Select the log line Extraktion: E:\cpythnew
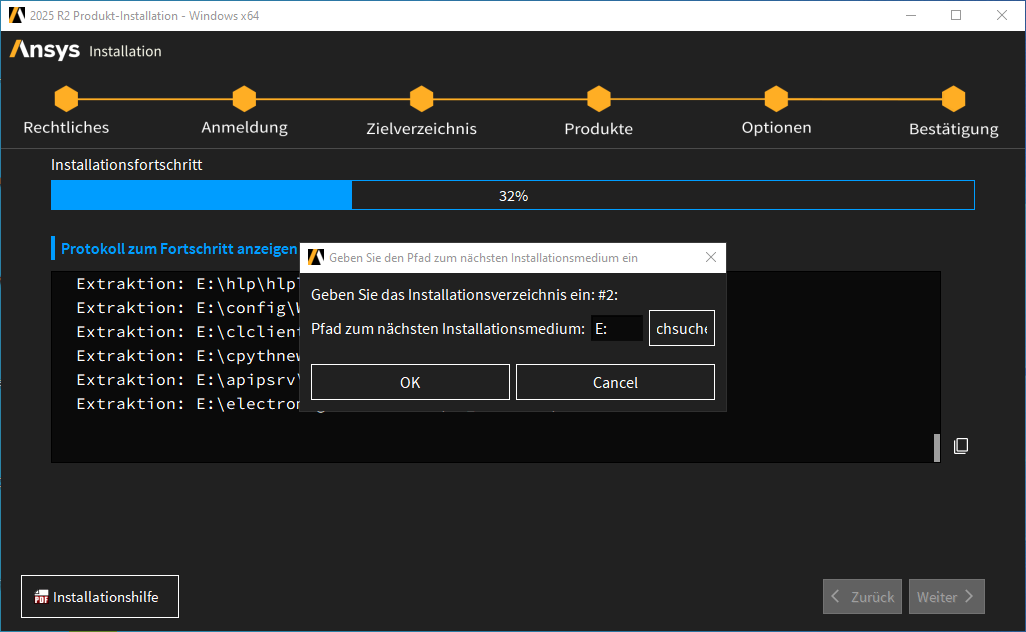The image size is (1026, 632). point(188,355)
